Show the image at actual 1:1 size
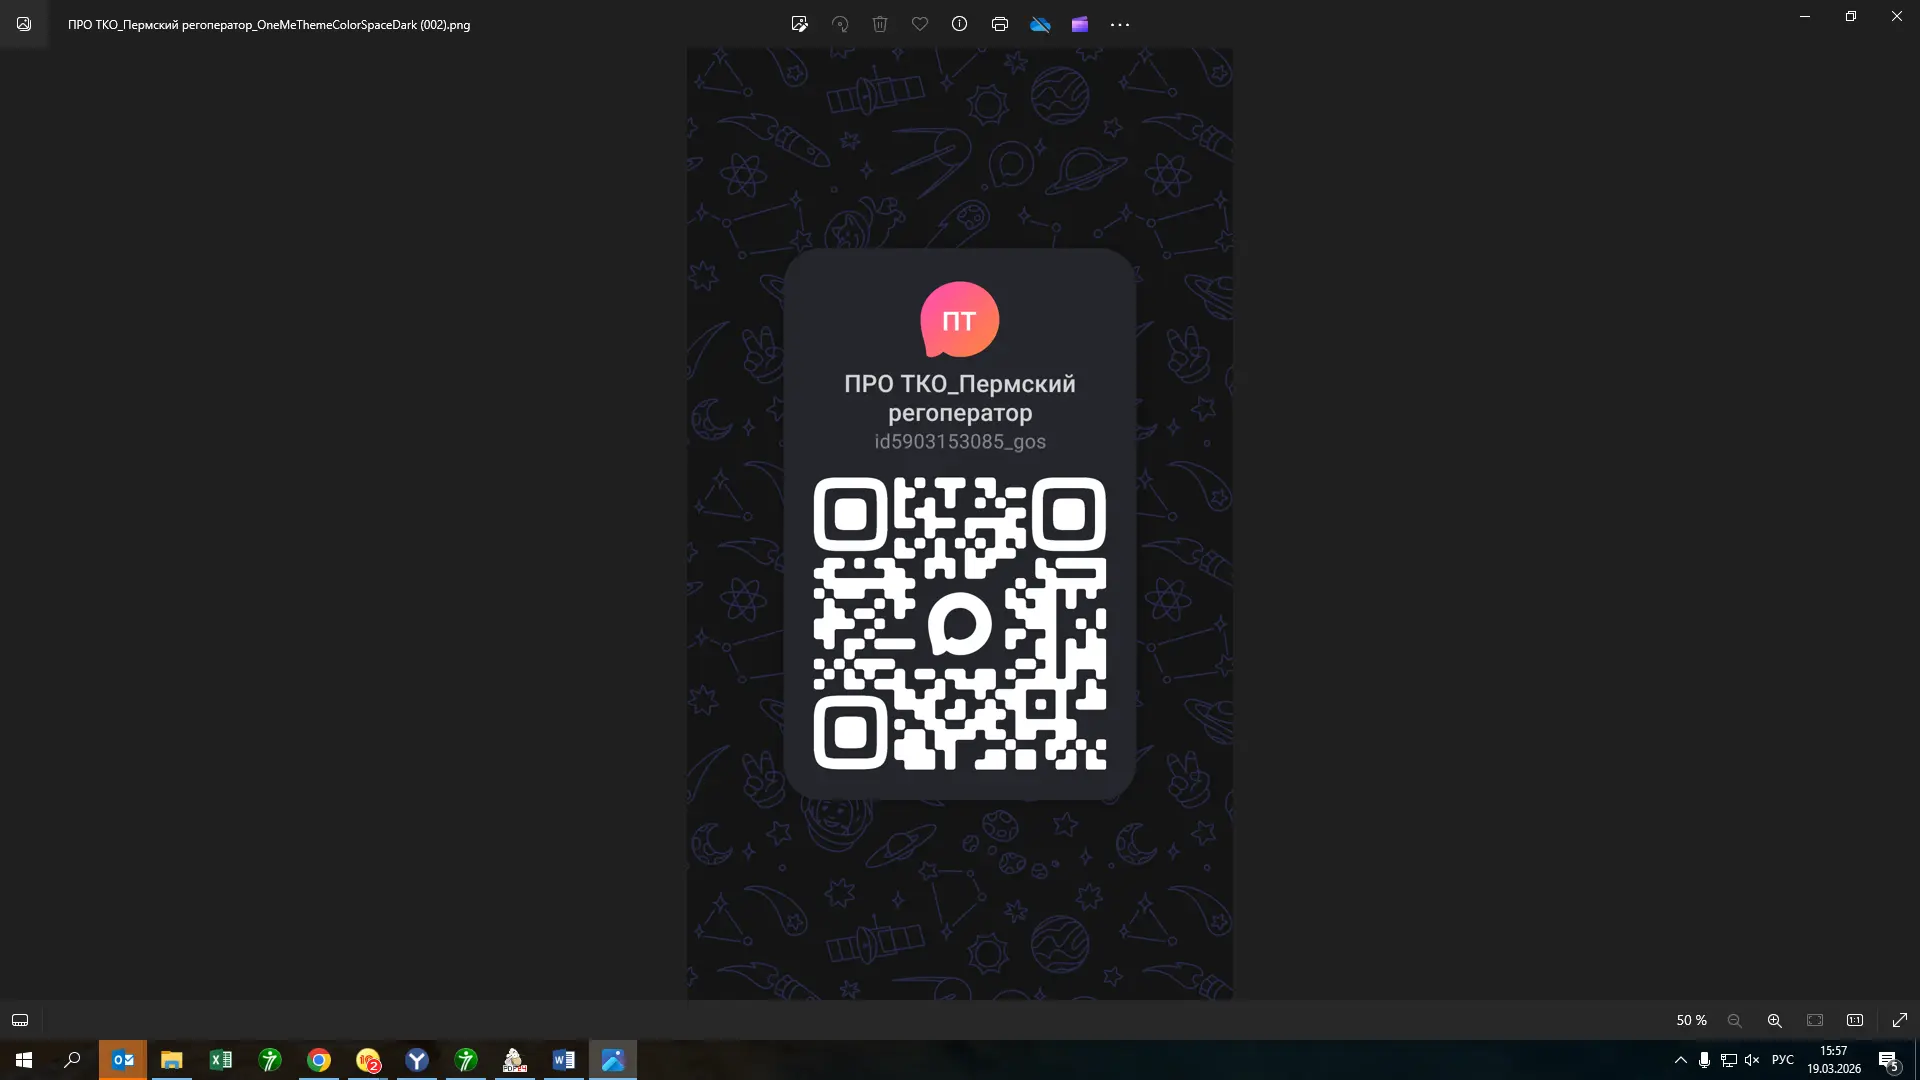 point(1855,1020)
